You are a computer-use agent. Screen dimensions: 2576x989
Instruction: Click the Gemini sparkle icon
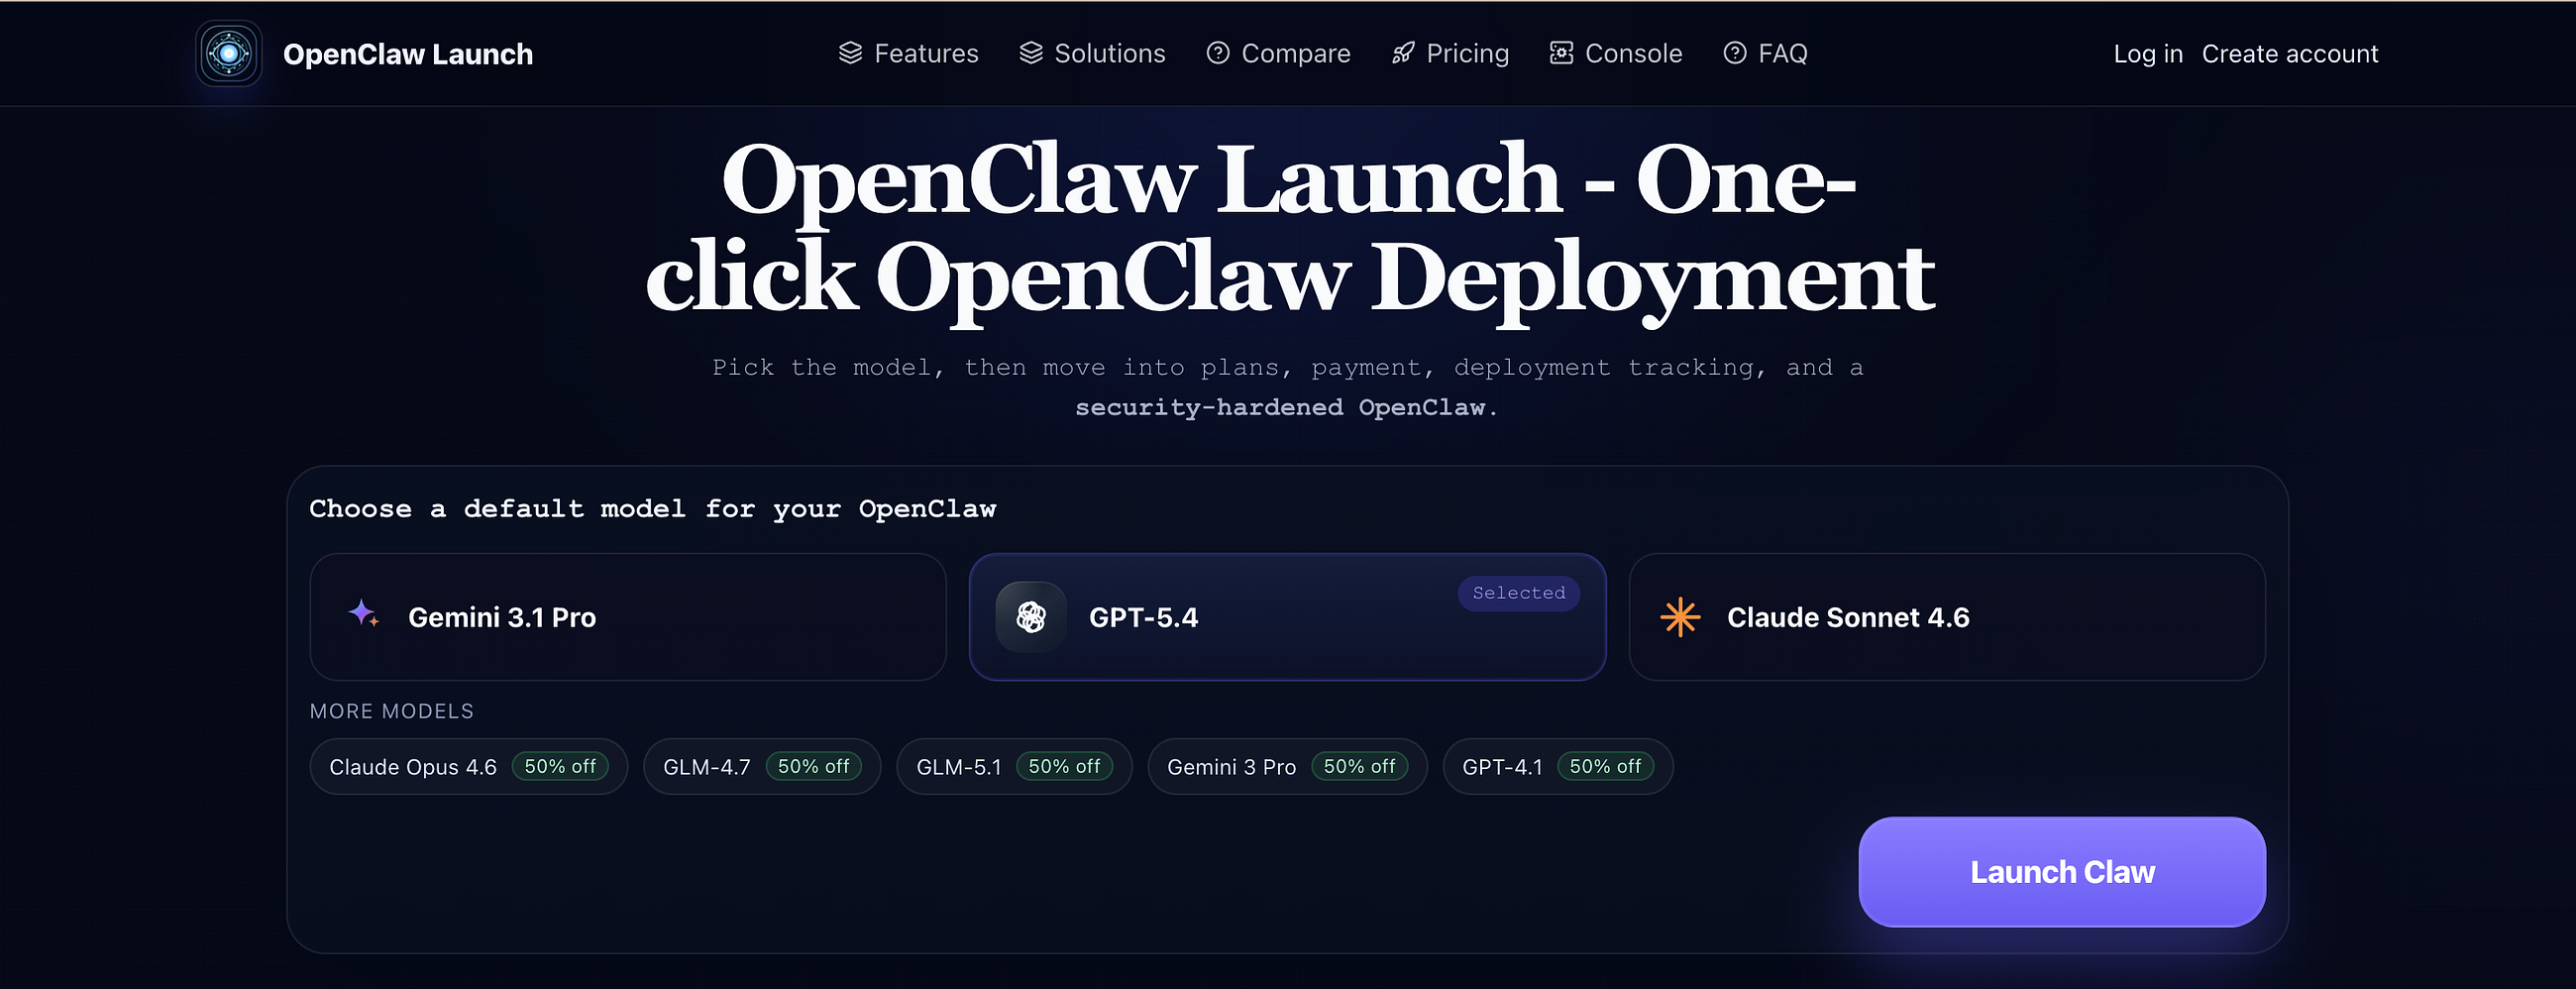coord(363,613)
